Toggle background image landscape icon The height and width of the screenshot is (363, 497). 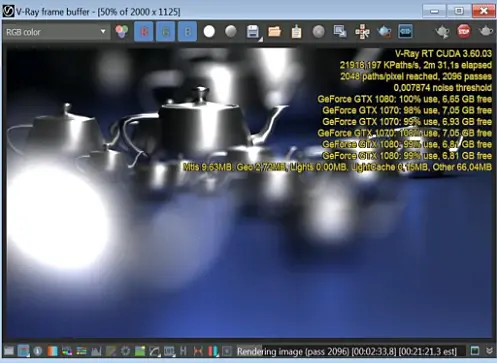[x=140, y=351]
